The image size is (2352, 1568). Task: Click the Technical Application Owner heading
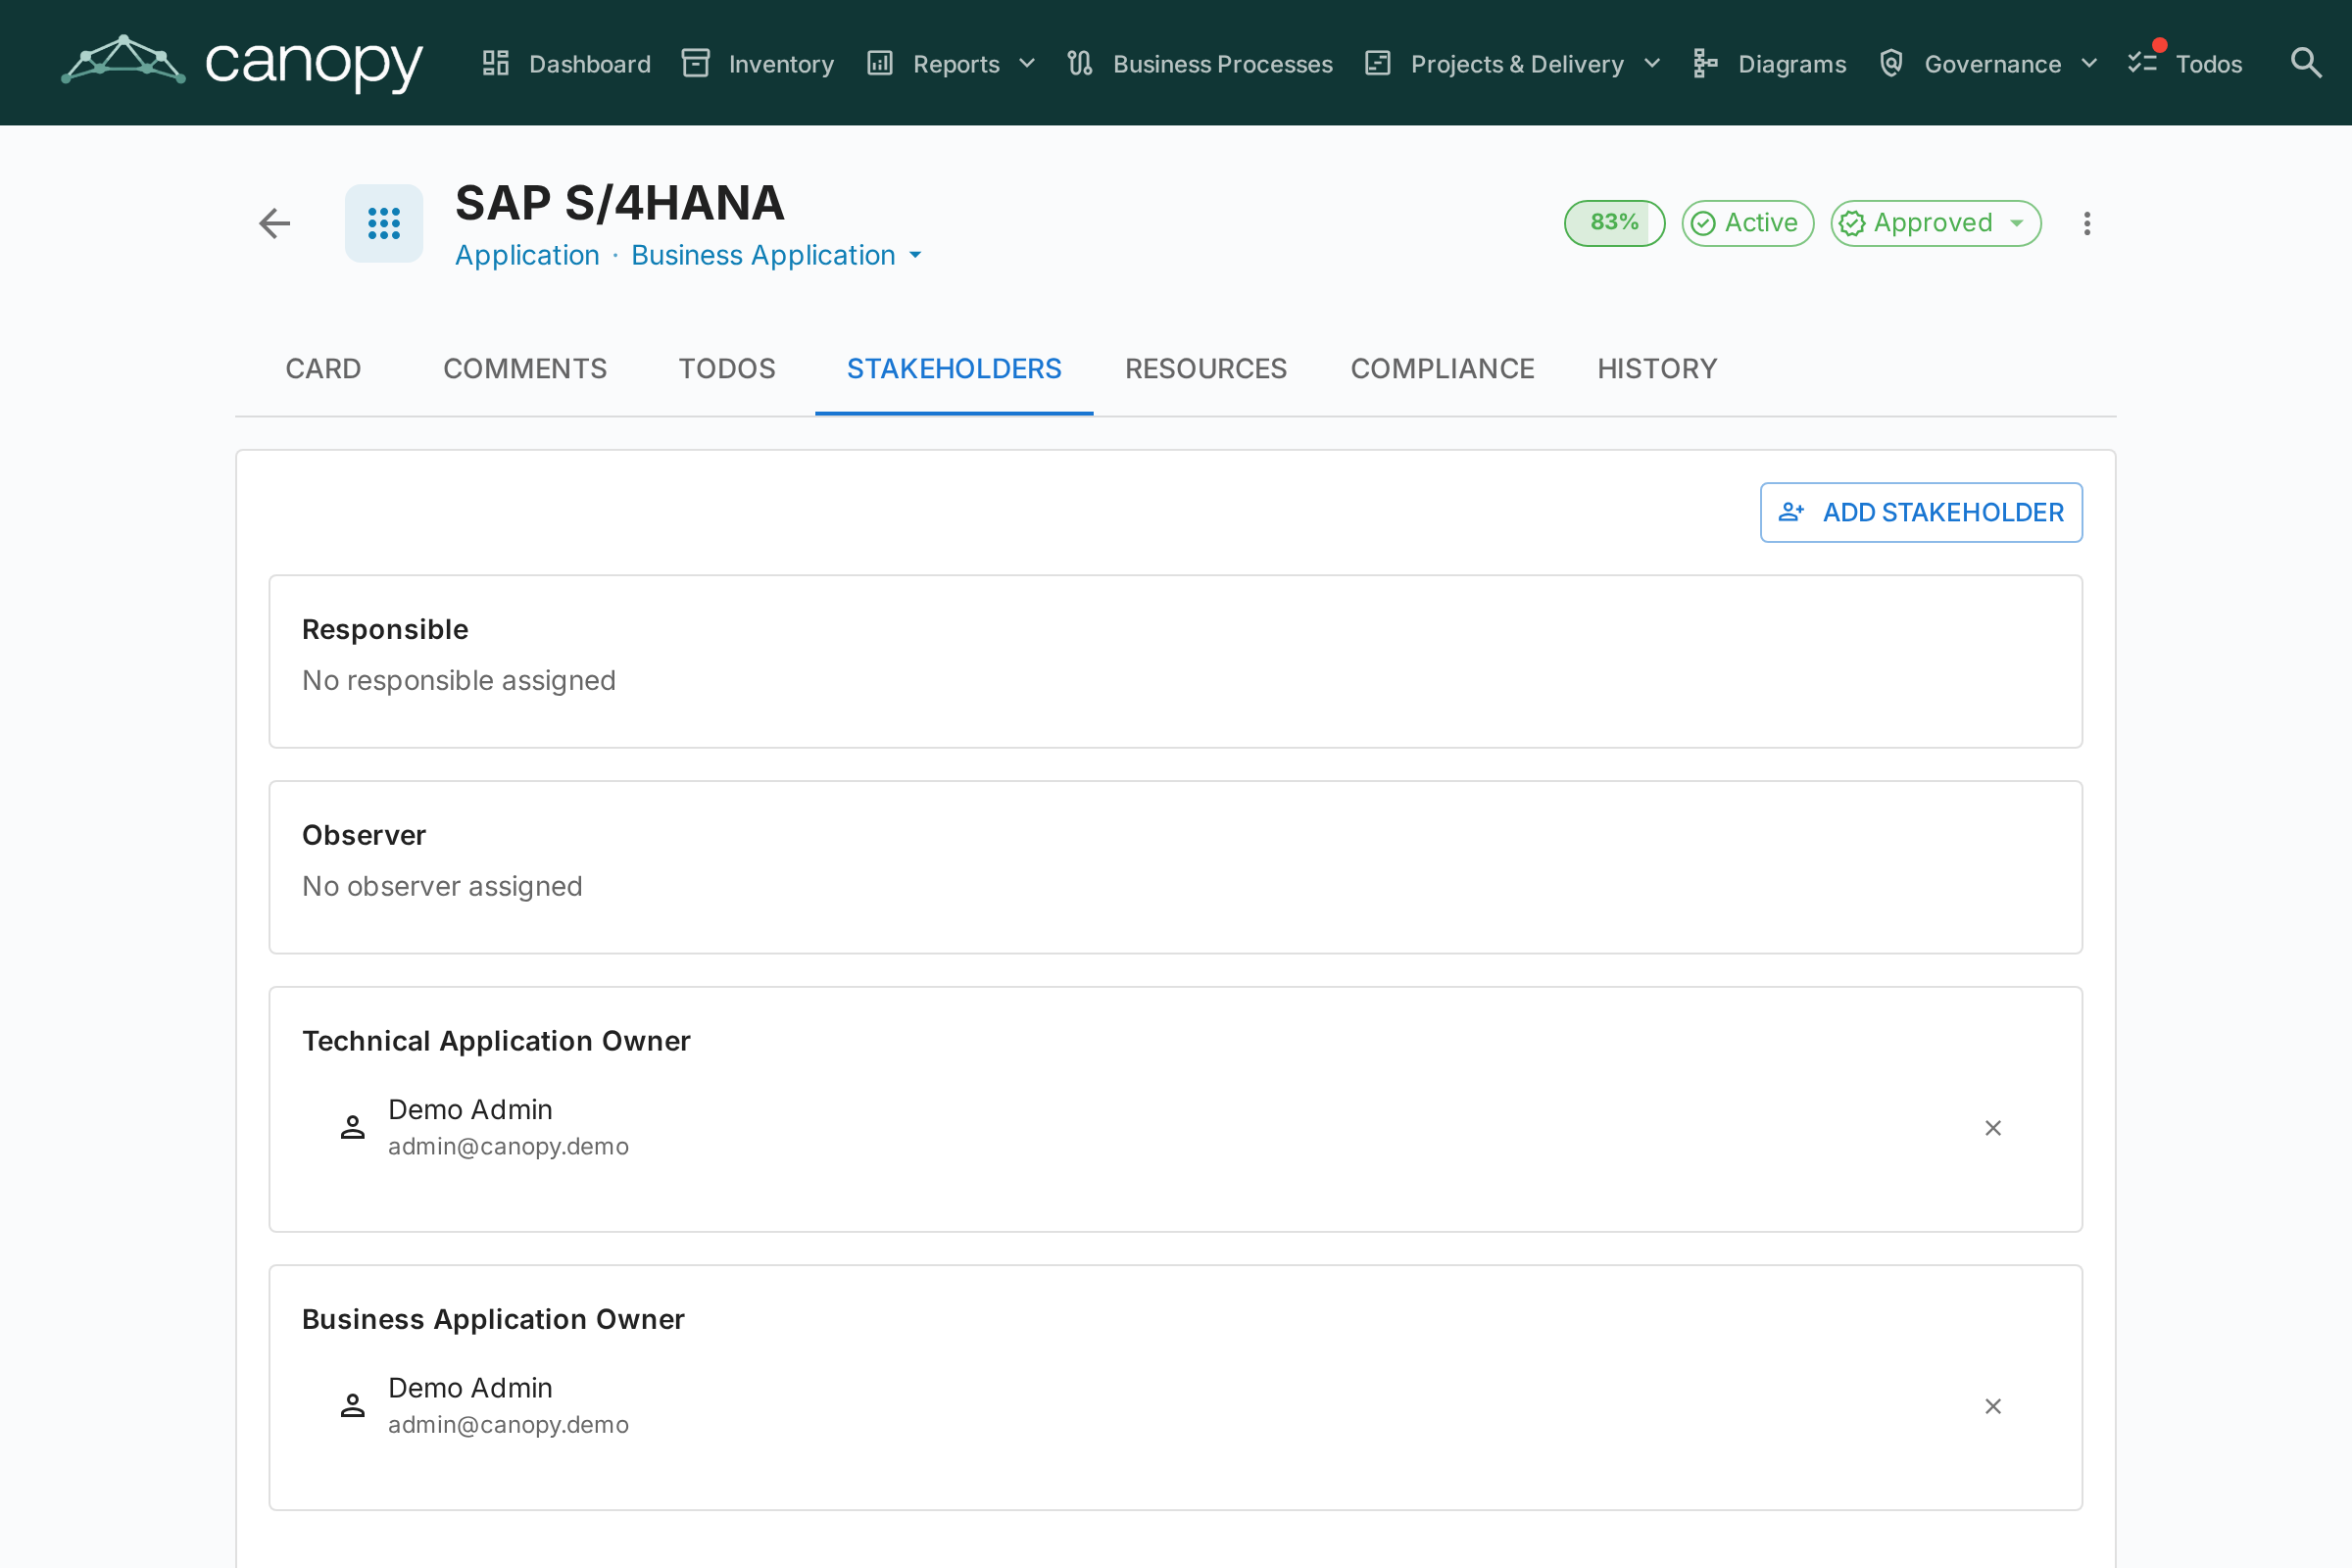(496, 1041)
